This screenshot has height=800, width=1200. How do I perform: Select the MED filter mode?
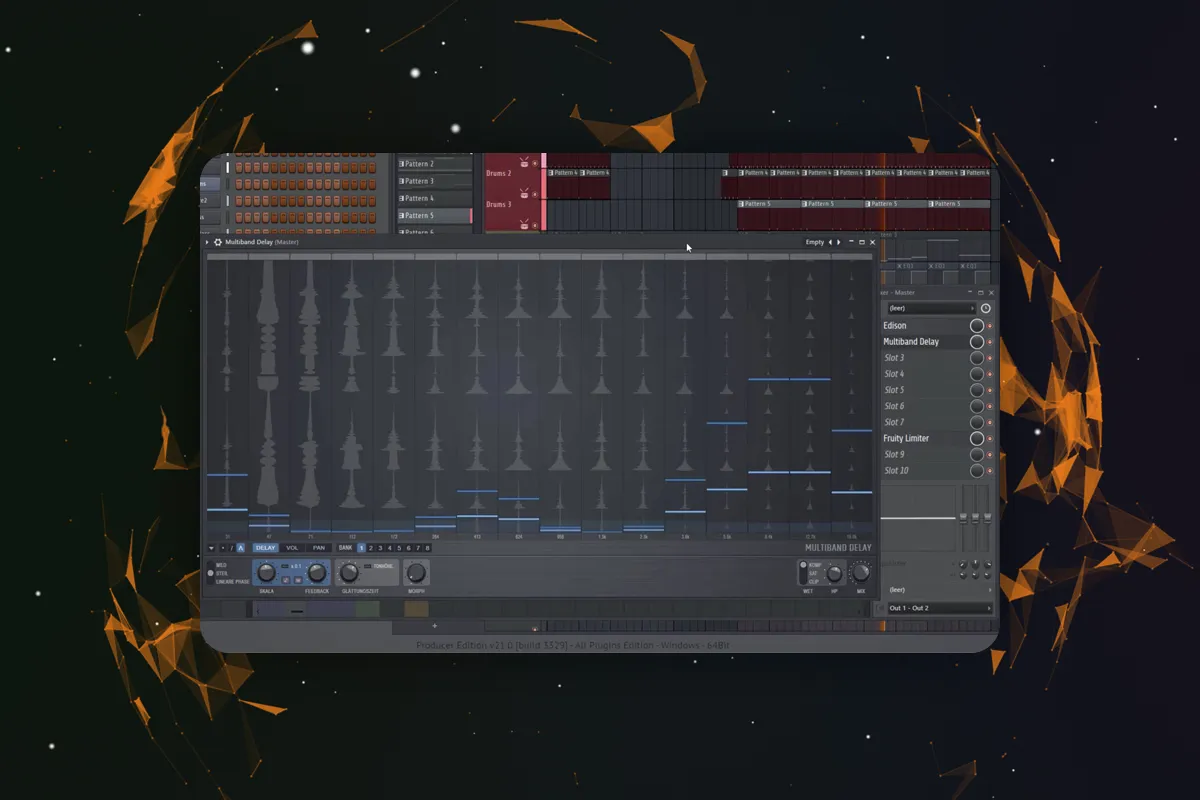221,565
